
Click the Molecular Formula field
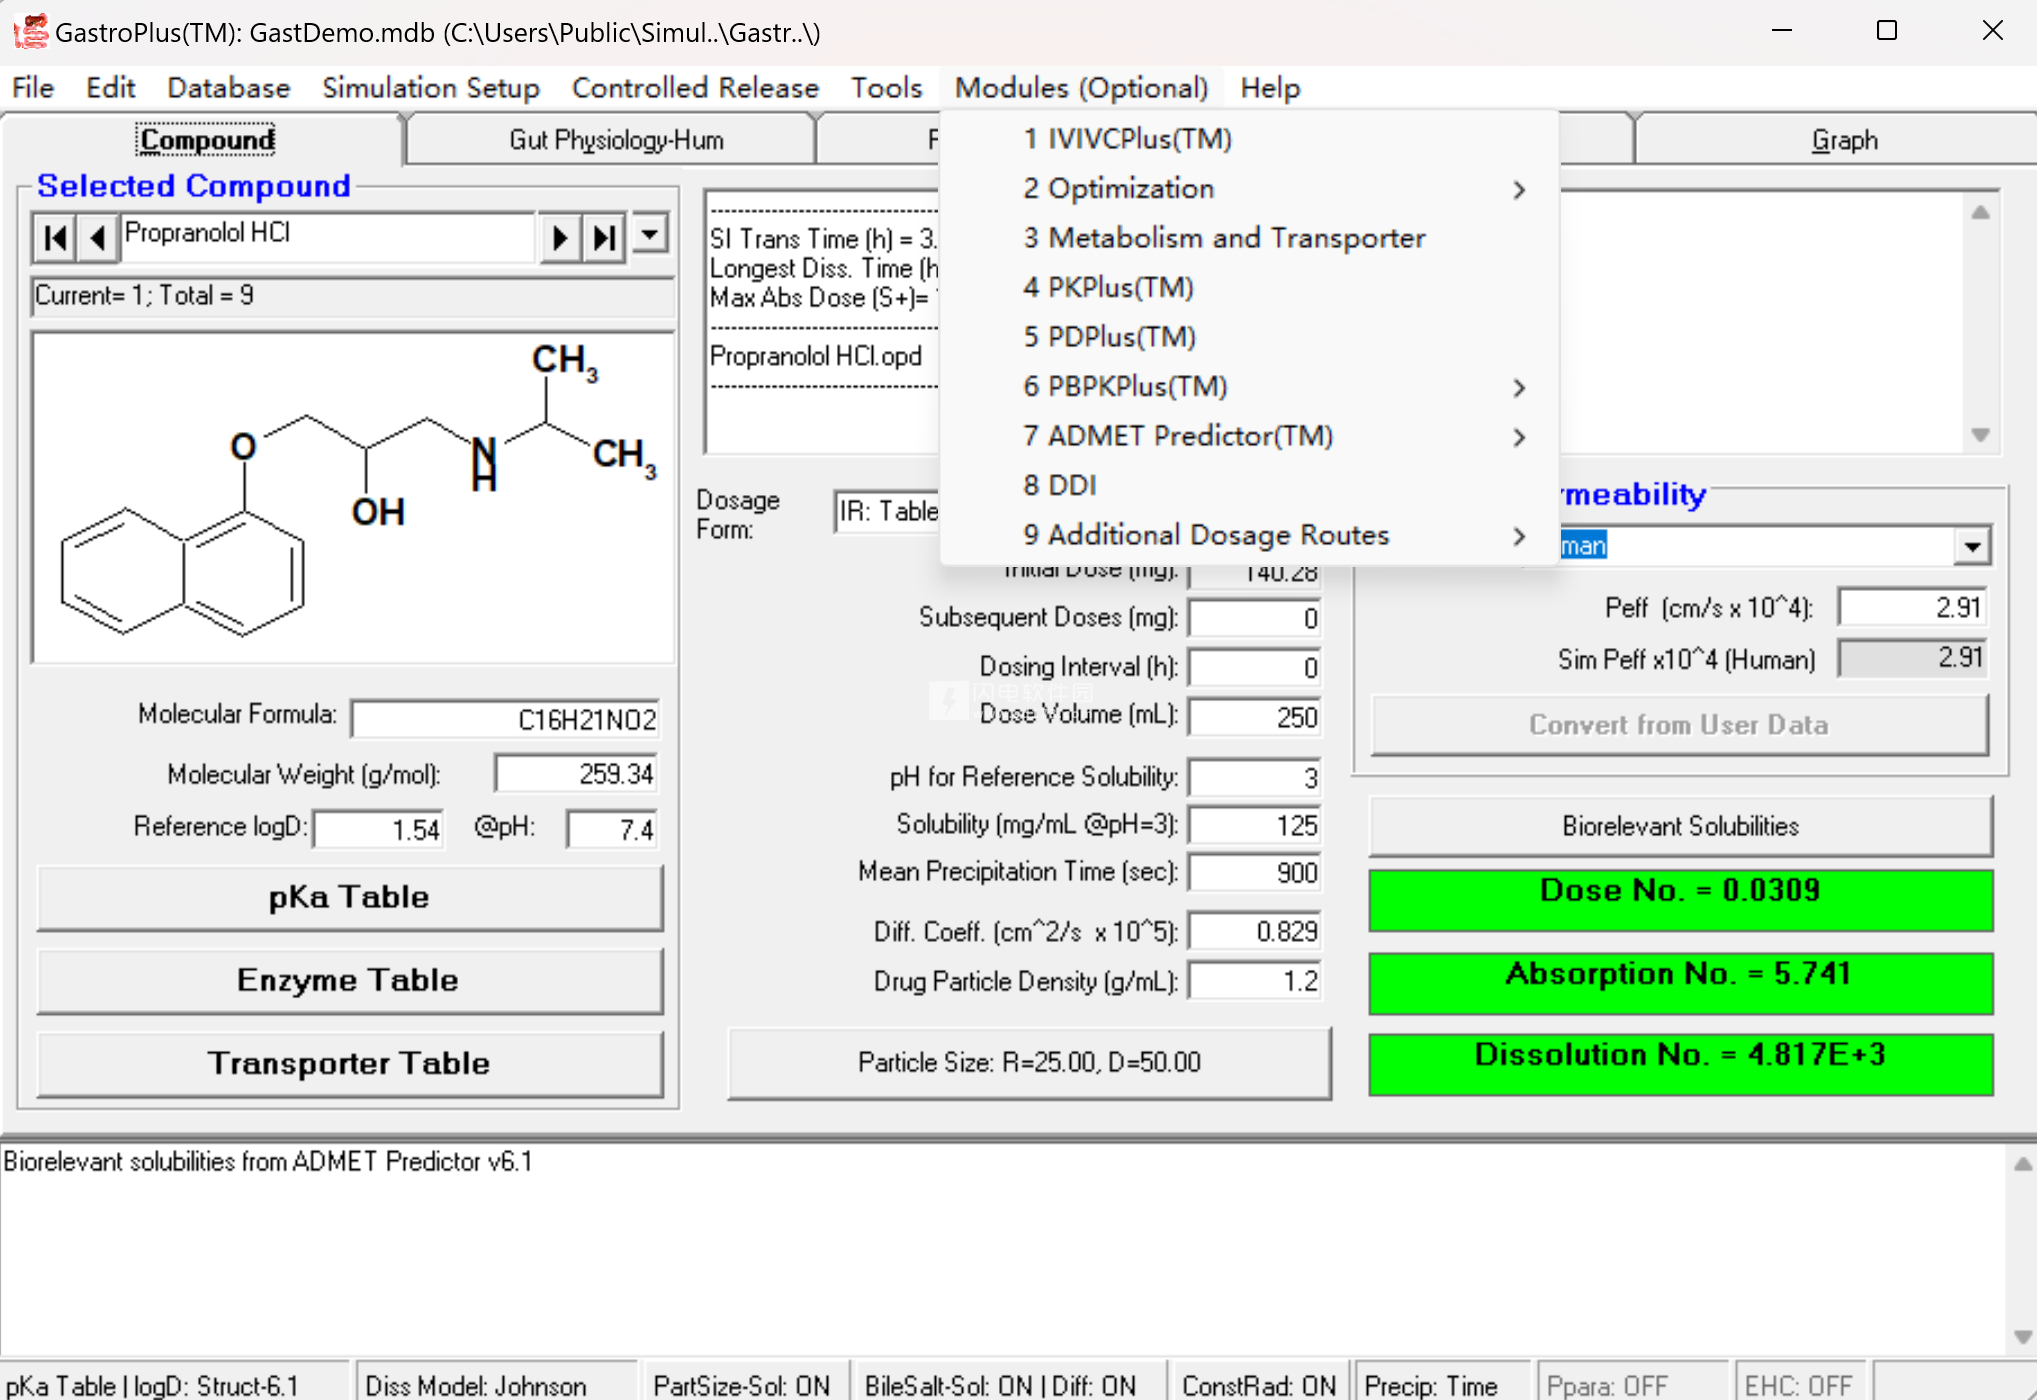(505, 719)
